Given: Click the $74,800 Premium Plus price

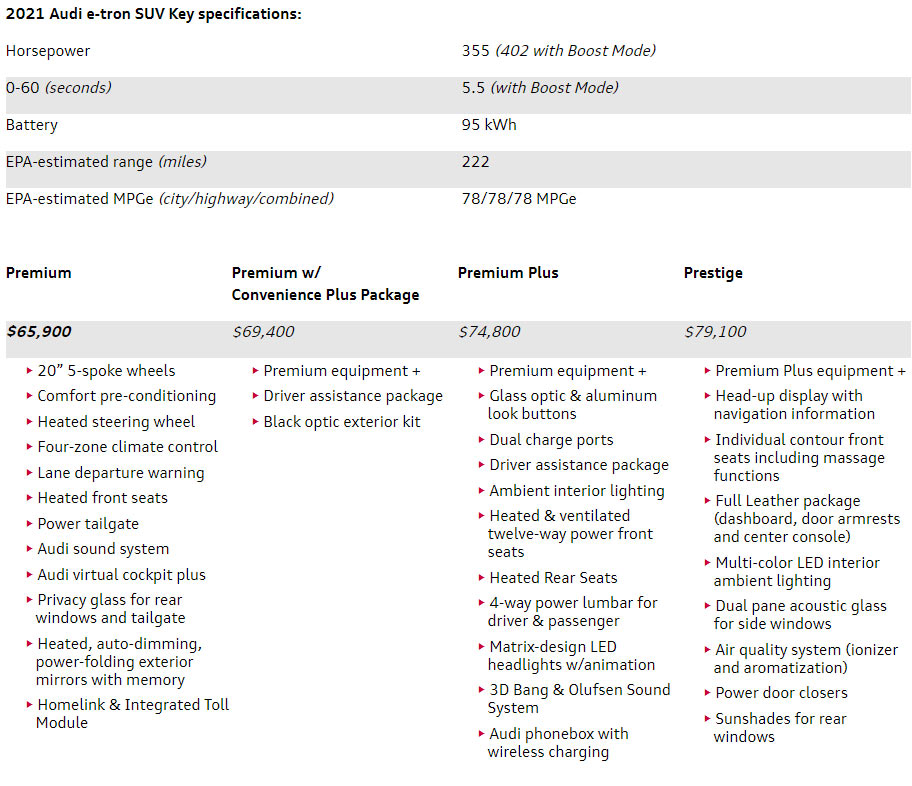Looking at the screenshot, I should (x=489, y=332).
